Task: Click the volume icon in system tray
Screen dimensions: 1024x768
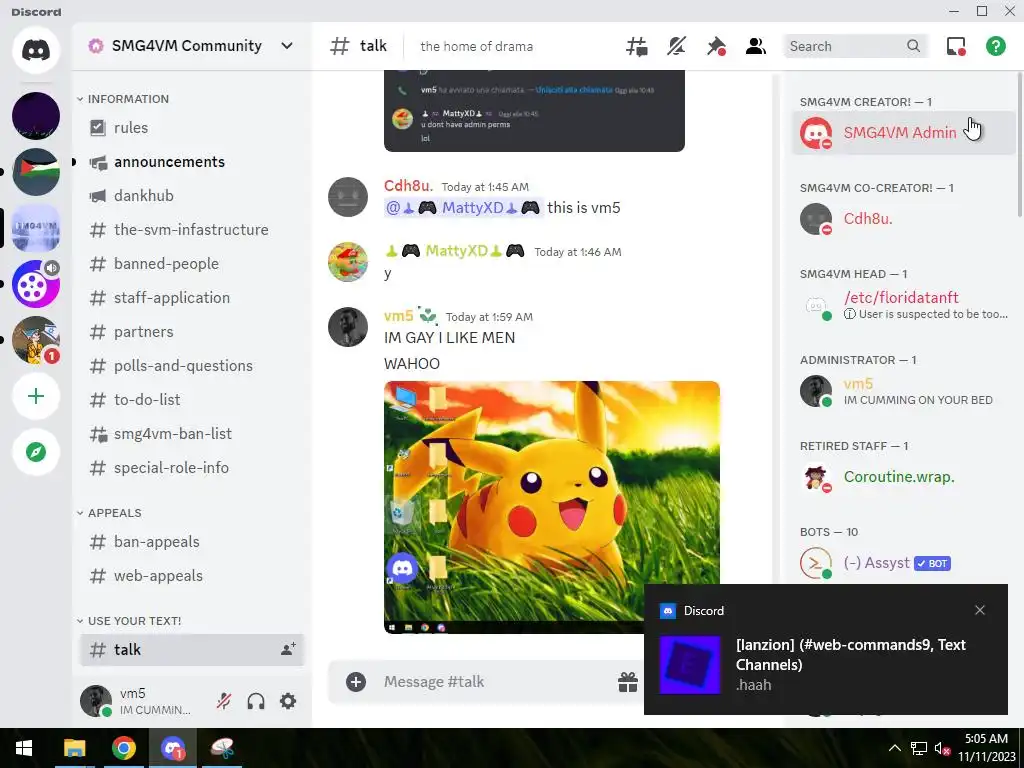Action: point(942,748)
